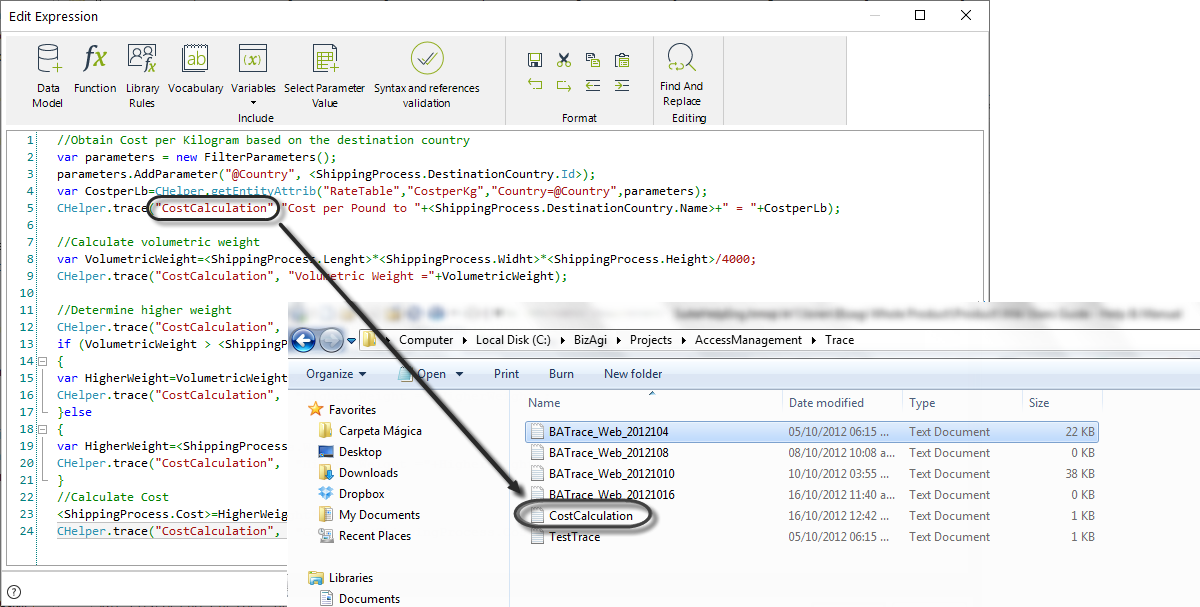Click BizAgi in the address breadcrumb
1200x607 pixels.
591,340
